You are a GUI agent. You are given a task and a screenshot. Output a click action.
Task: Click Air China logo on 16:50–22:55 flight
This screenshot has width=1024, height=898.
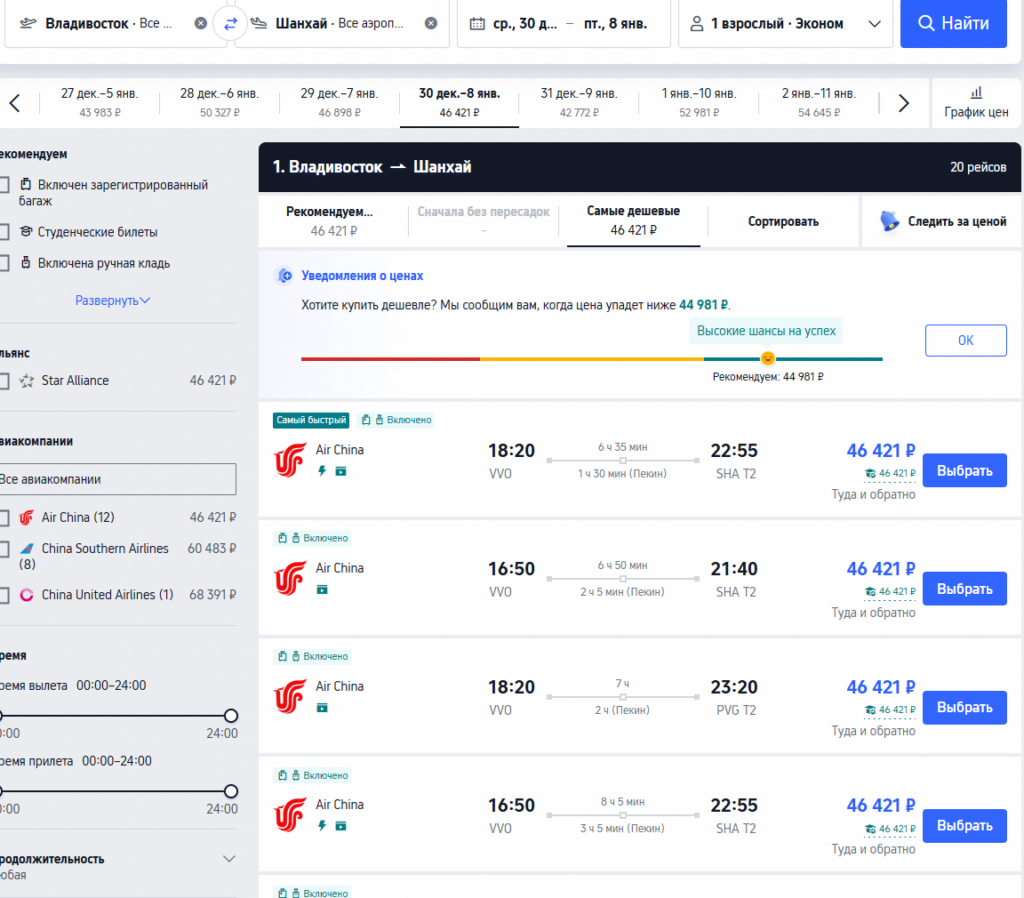point(290,814)
